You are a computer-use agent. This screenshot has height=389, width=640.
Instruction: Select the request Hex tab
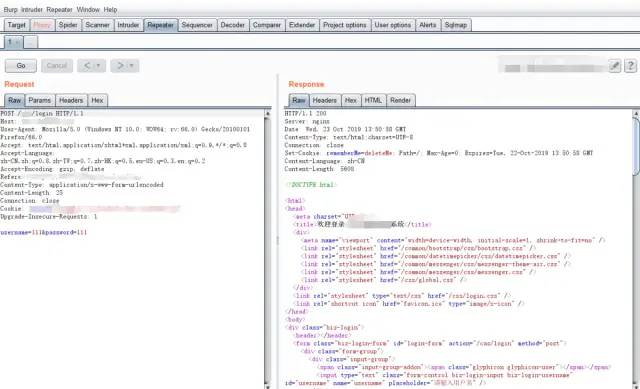coord(97,100)
